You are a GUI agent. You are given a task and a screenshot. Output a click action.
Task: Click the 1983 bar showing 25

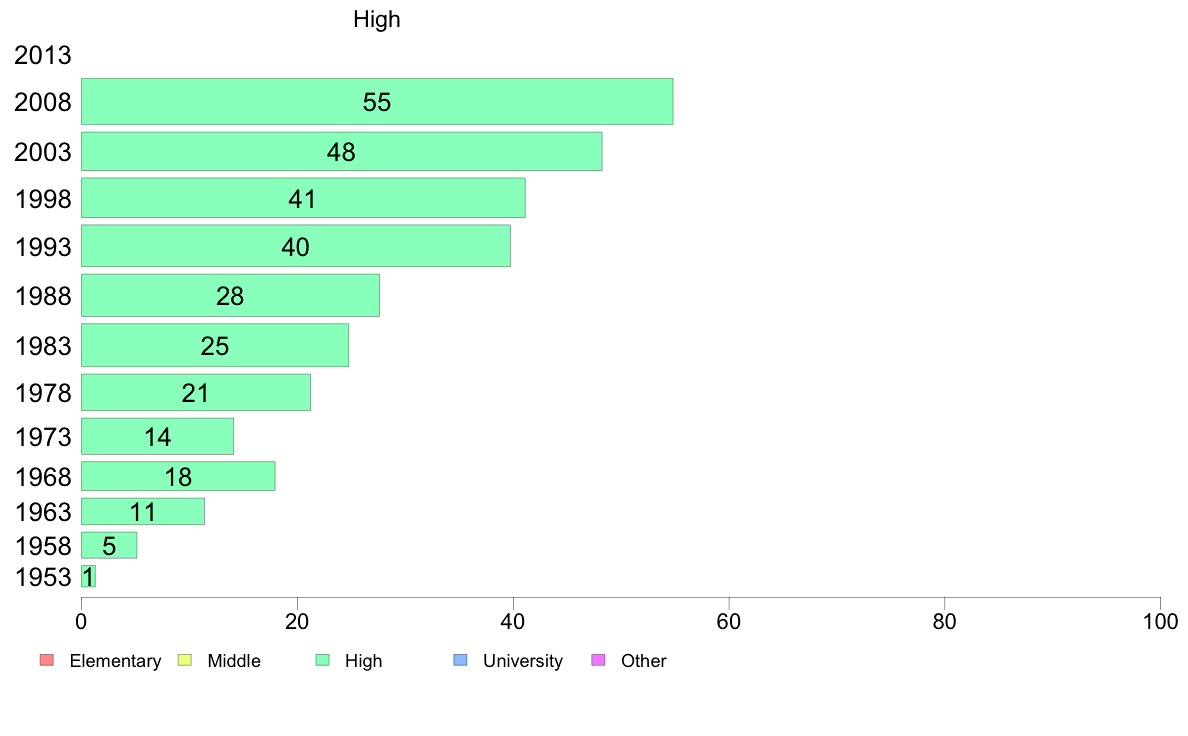[x=215, y=345]
